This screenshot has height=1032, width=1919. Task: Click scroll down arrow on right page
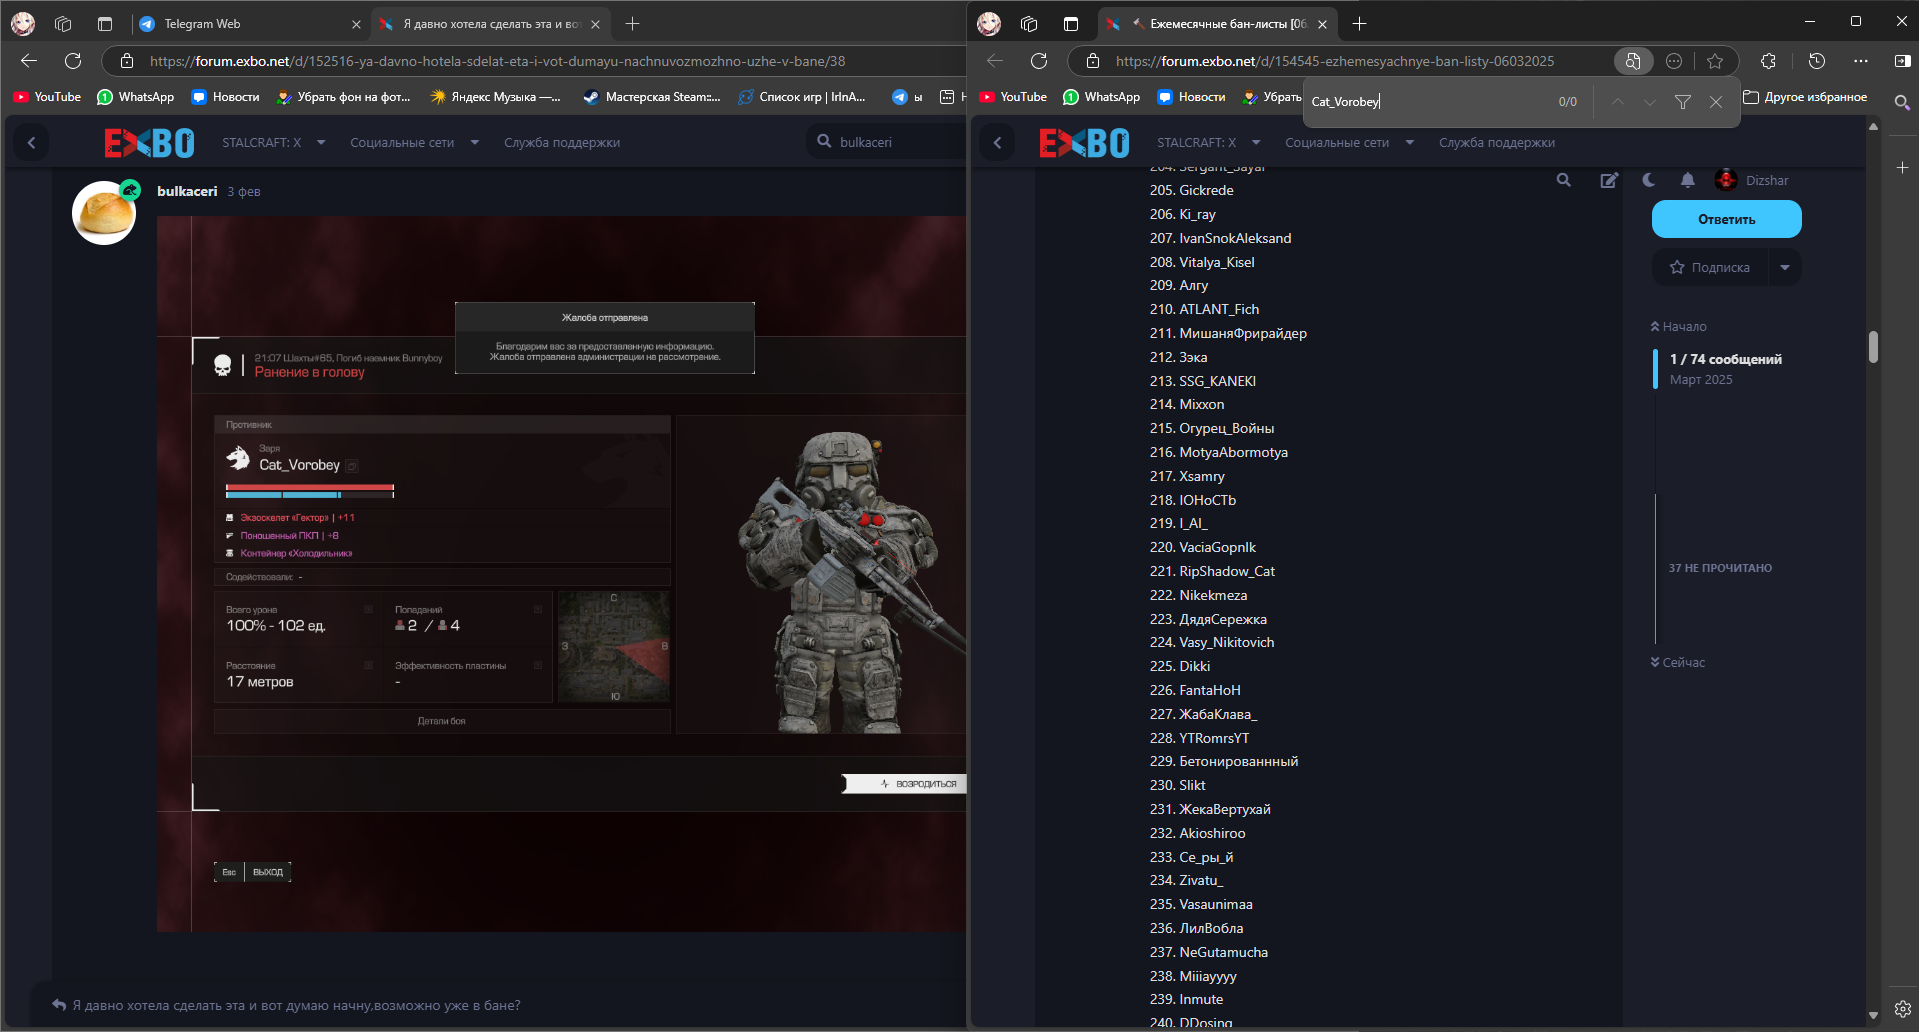coord(1873,1016)
